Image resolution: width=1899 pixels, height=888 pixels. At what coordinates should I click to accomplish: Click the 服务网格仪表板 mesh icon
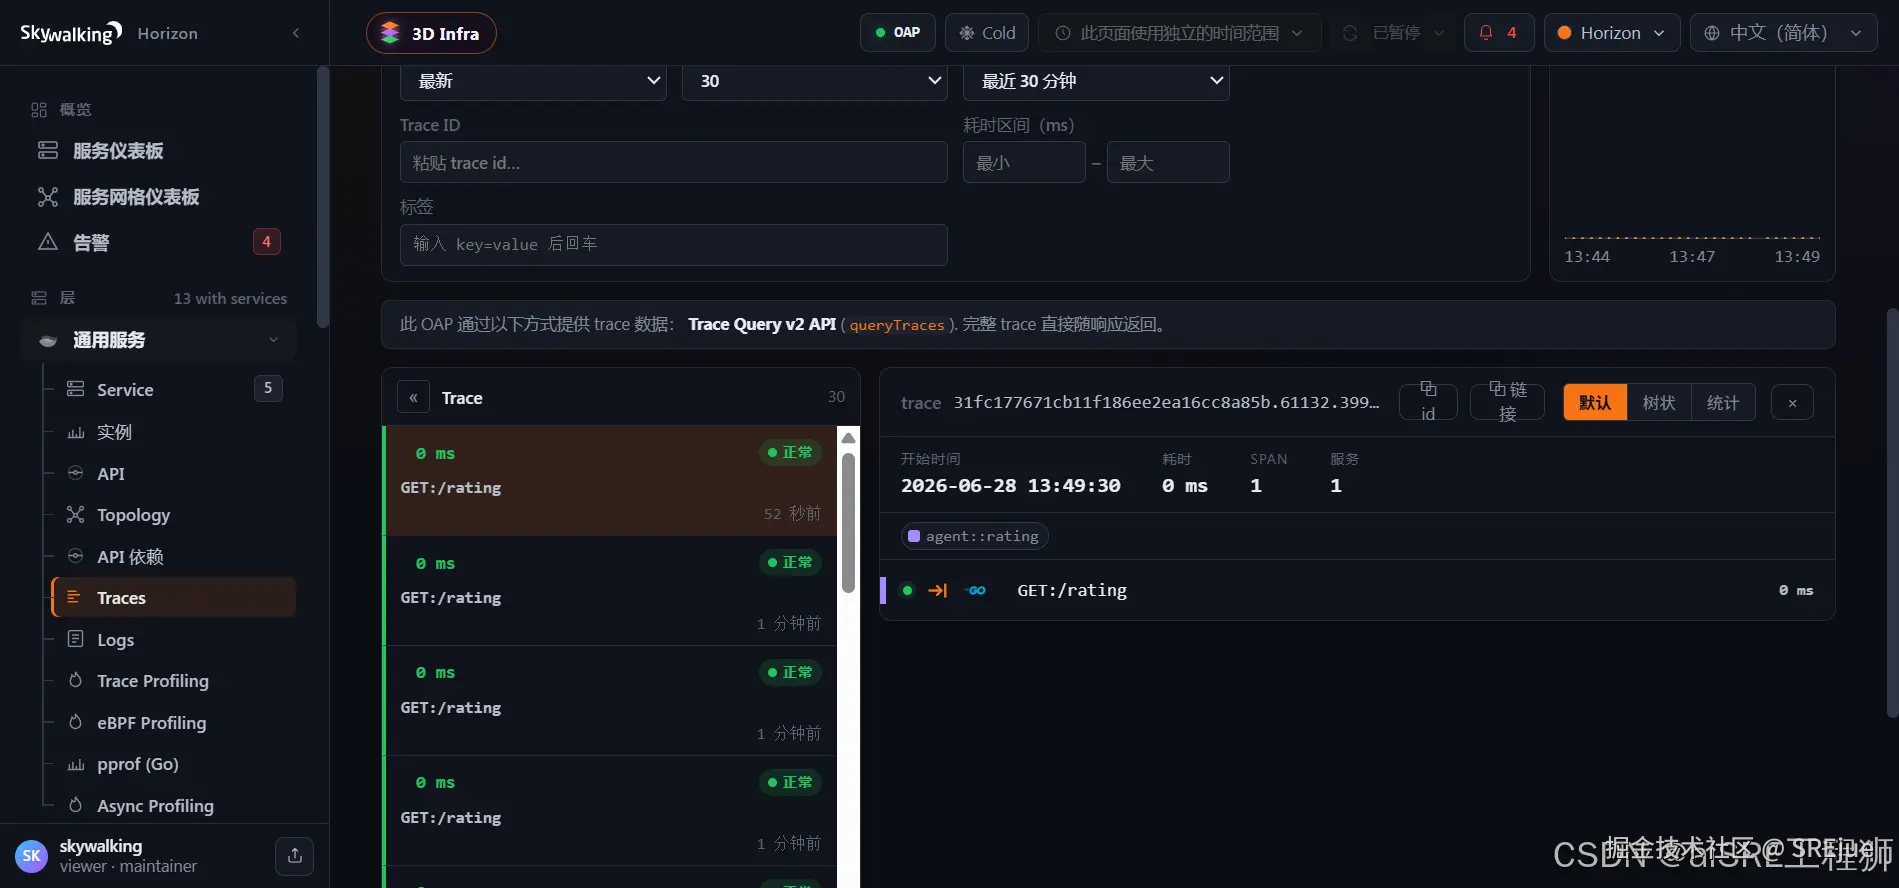[48, 197]
